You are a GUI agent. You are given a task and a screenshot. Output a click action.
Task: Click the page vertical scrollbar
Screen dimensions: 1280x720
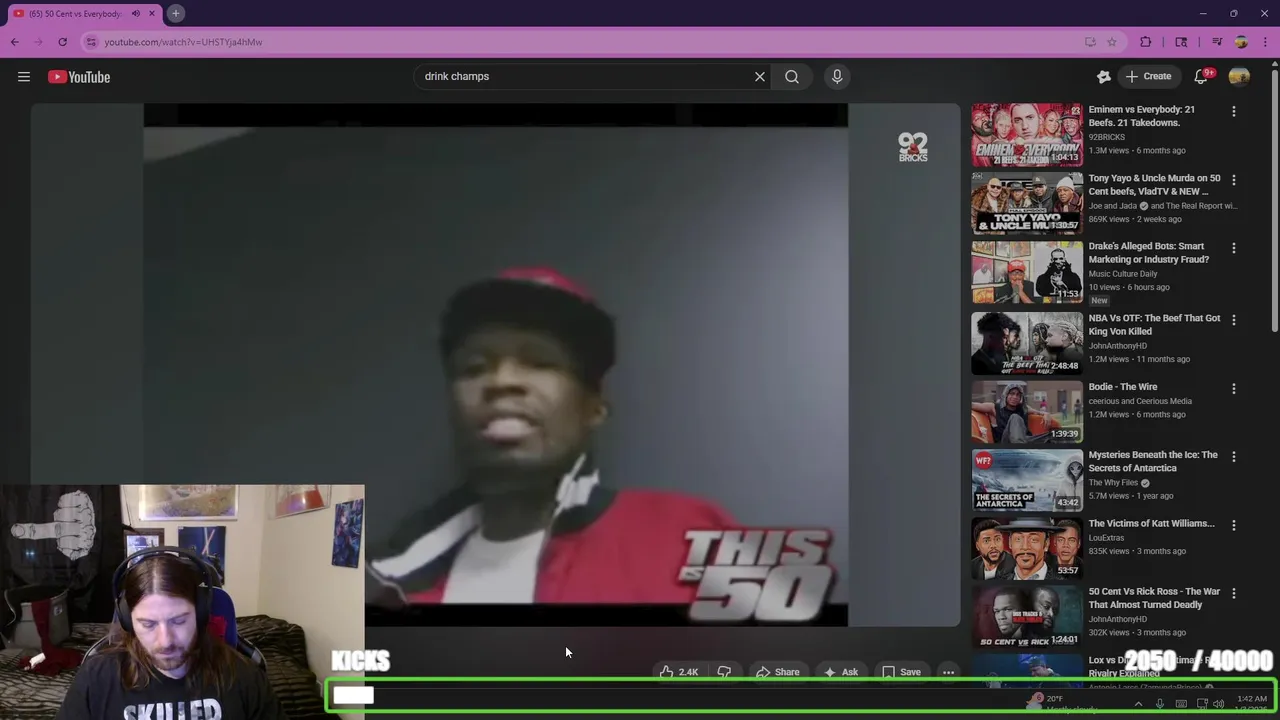click(1274, 200)
